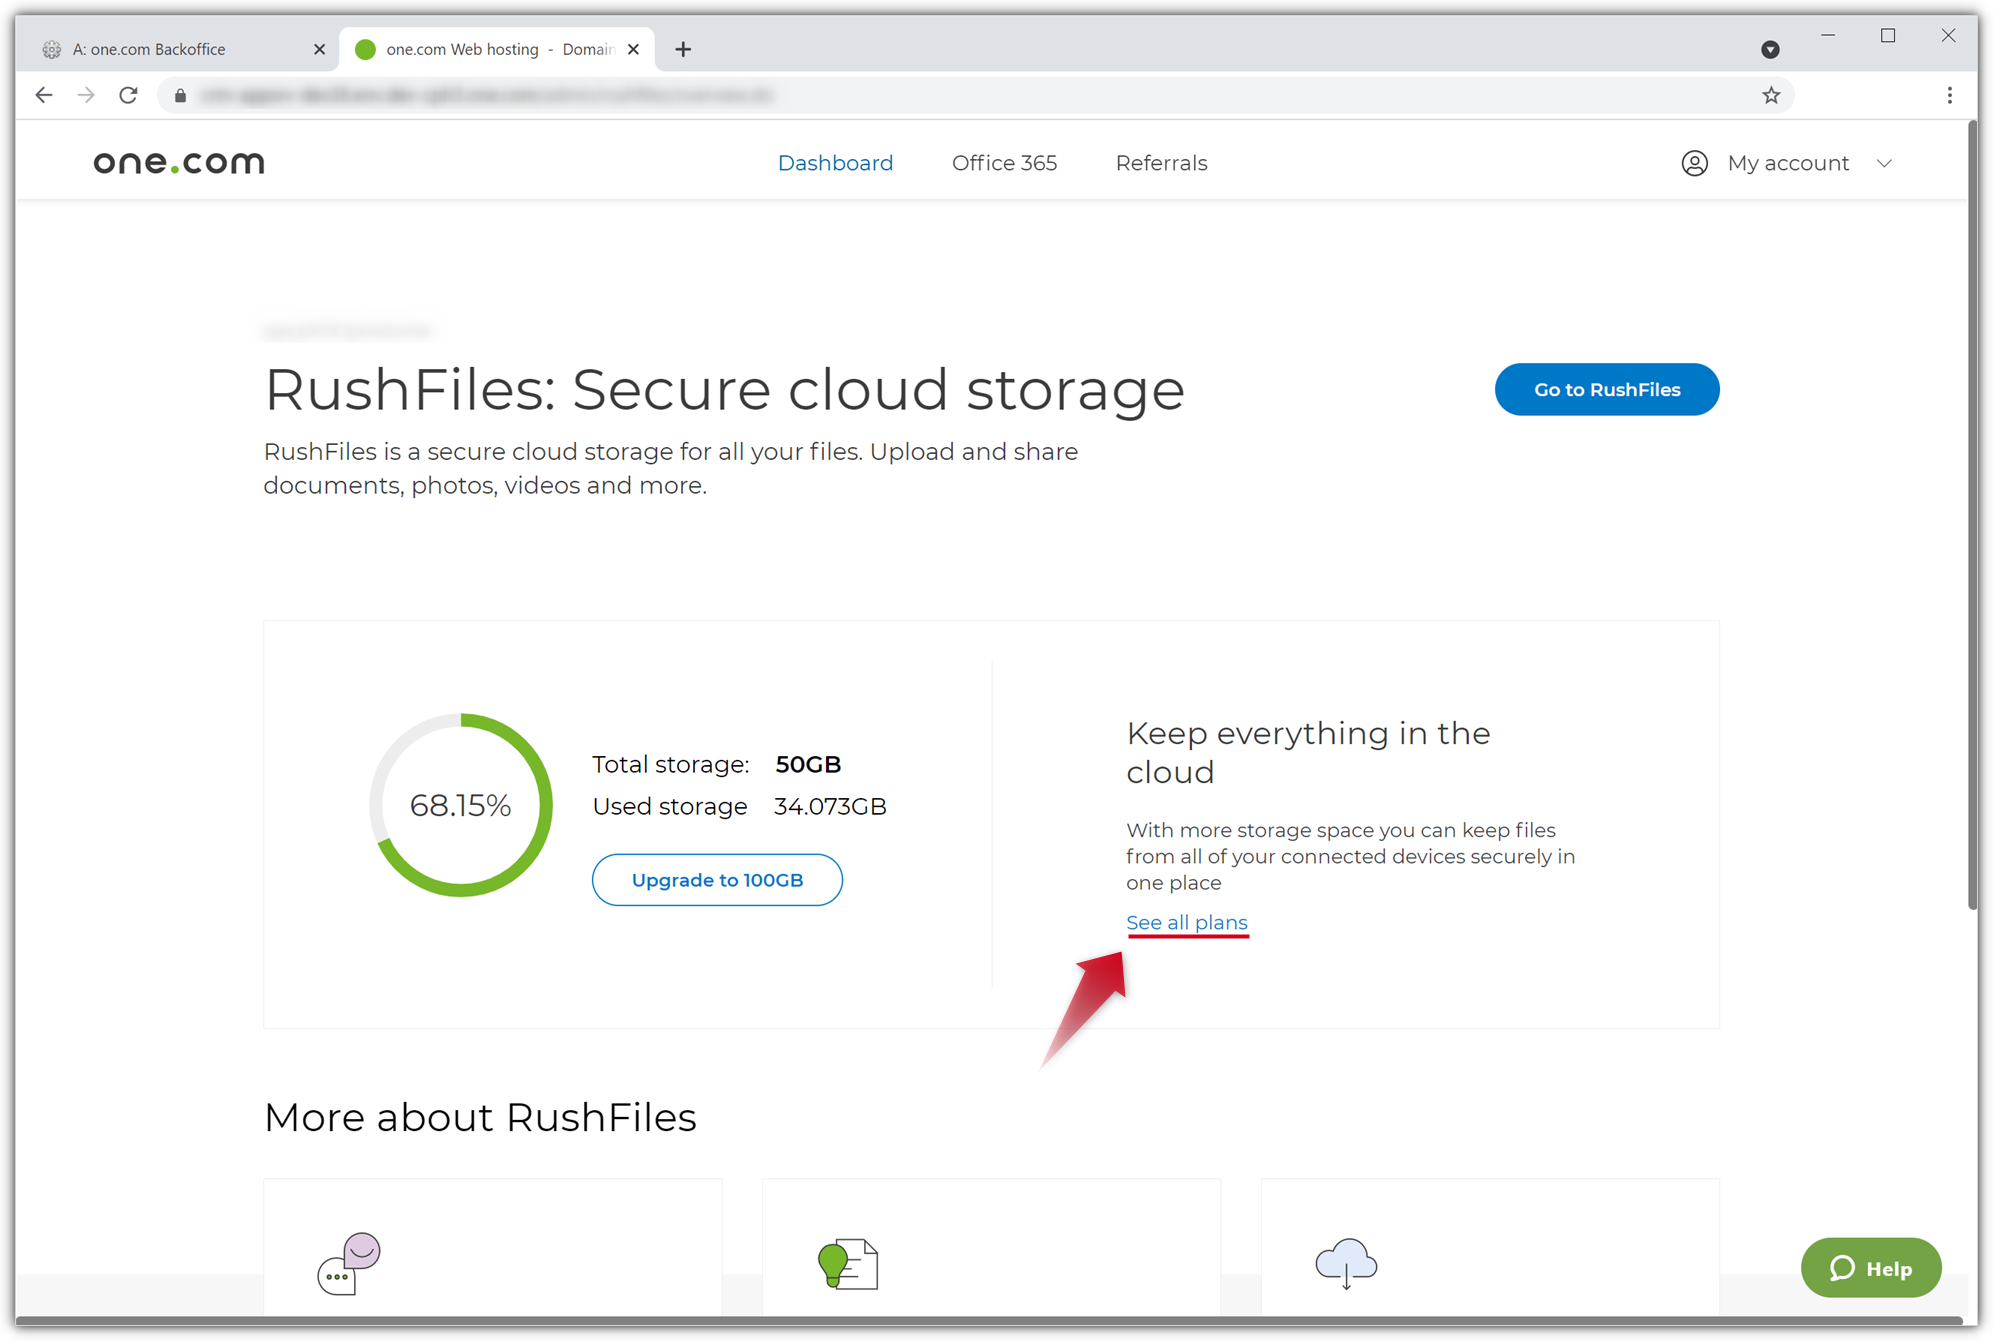The height and width of the screenshot is (1341, 1993).
Task: Open the My account user profile icon
Action: (x=1694, y=163)
